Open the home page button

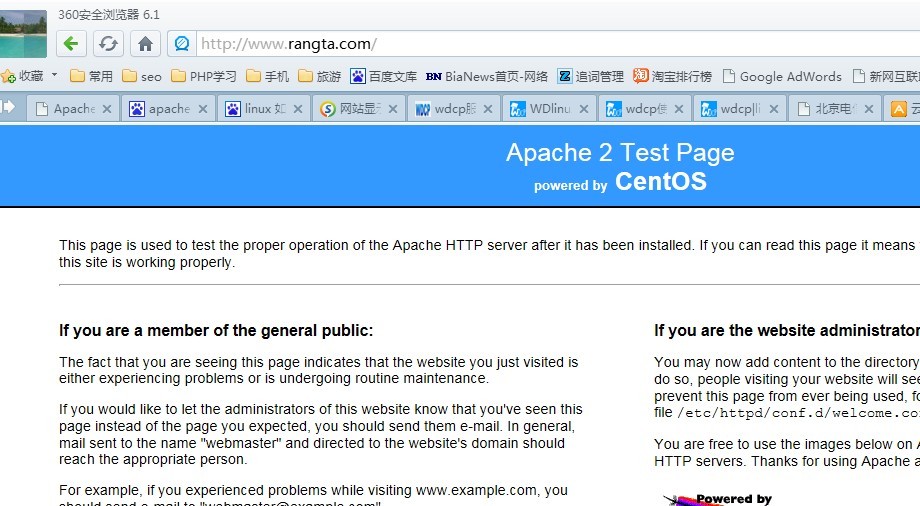pyautogui.click(x=146, y=44)
